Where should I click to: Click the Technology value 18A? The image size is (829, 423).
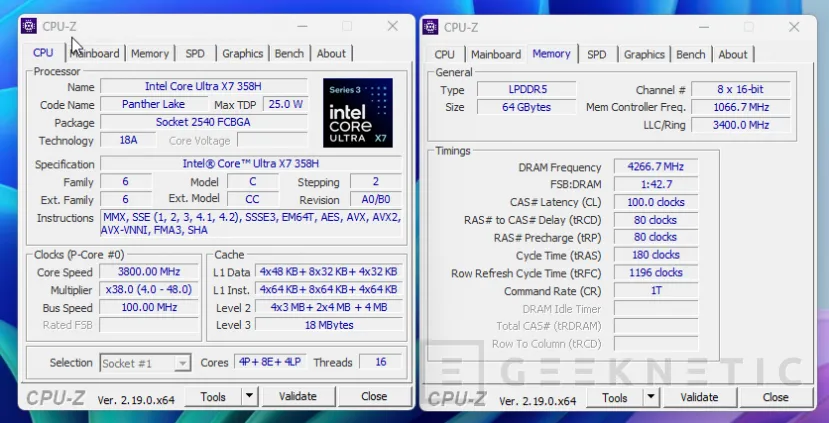tap(128, 140)
